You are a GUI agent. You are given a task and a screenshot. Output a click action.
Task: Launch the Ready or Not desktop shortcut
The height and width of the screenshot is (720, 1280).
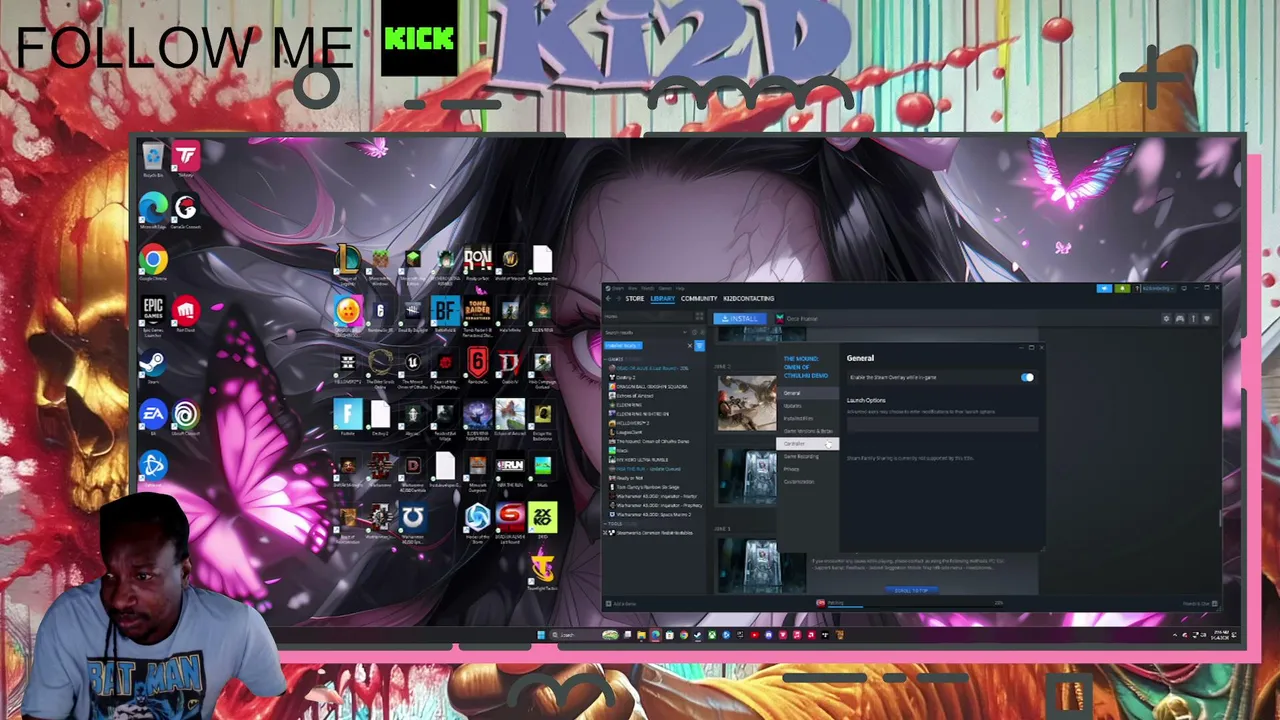point(477,263)
